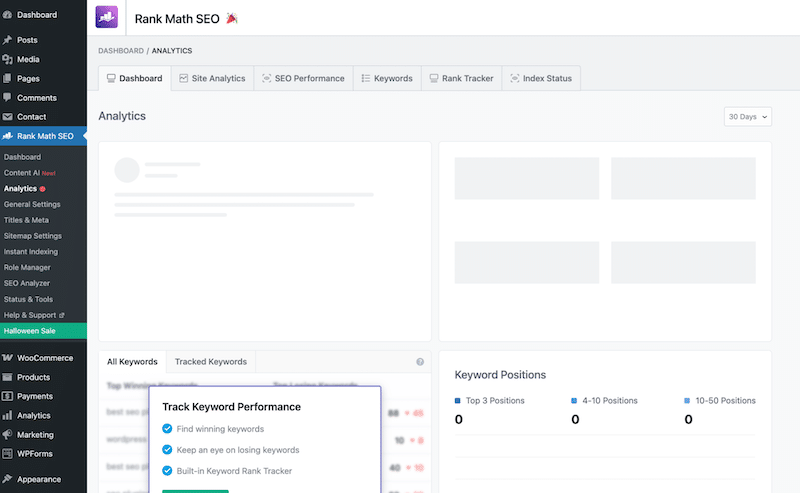
Task: Click the Media icon in sidebar
Action: 7,59
